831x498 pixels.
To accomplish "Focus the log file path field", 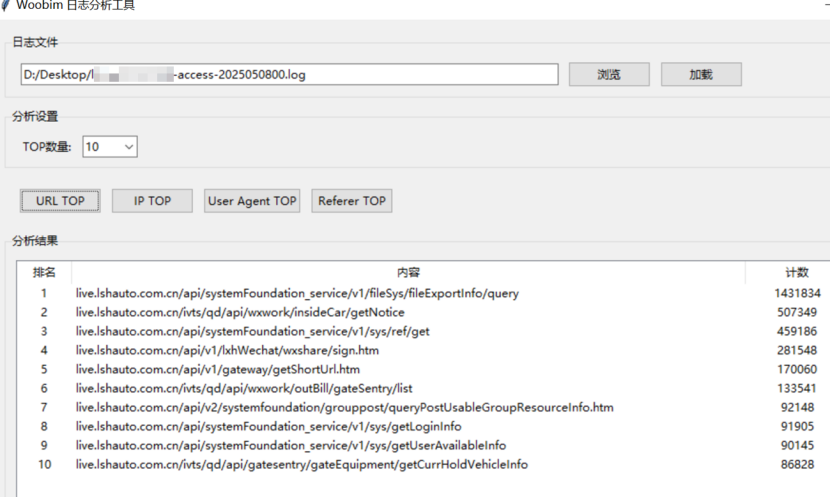I will (289, 74).
